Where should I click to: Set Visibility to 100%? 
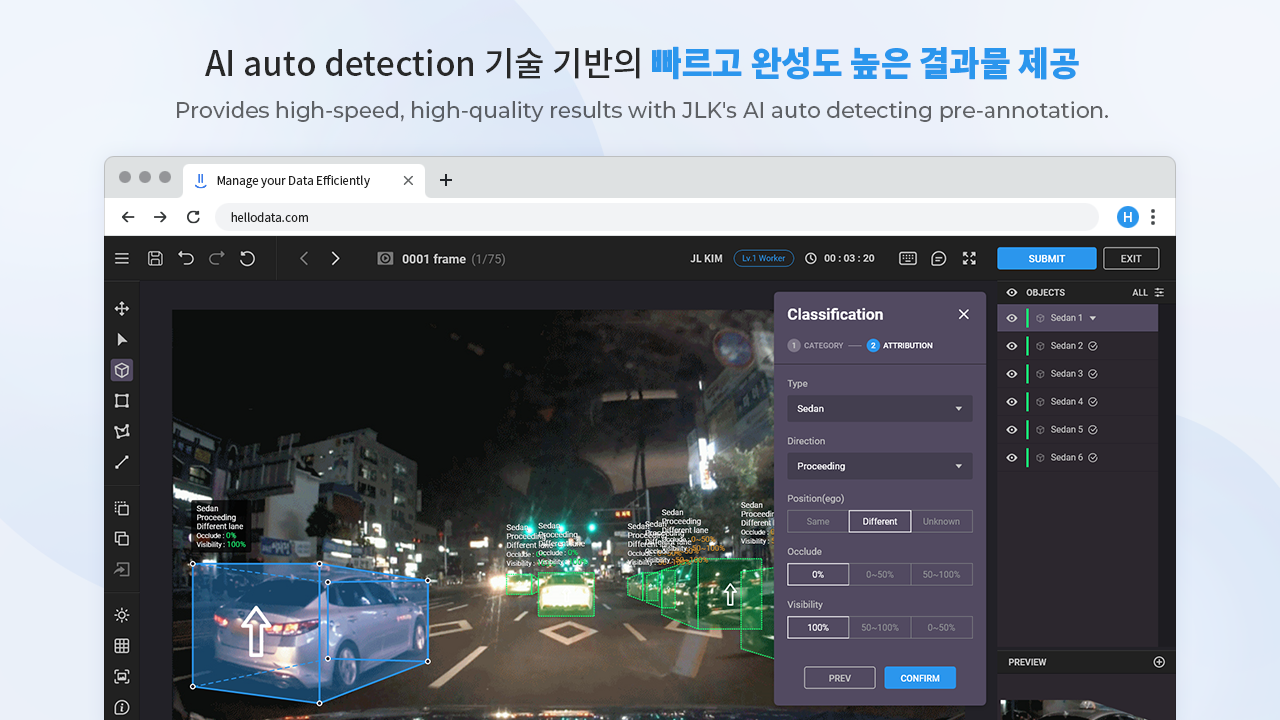[x=818, y=627]
